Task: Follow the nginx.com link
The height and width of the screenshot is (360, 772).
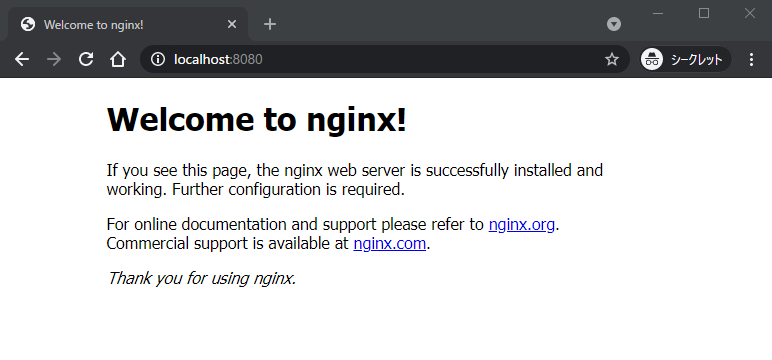Action: pyautogui.click(x=389, y=244)
